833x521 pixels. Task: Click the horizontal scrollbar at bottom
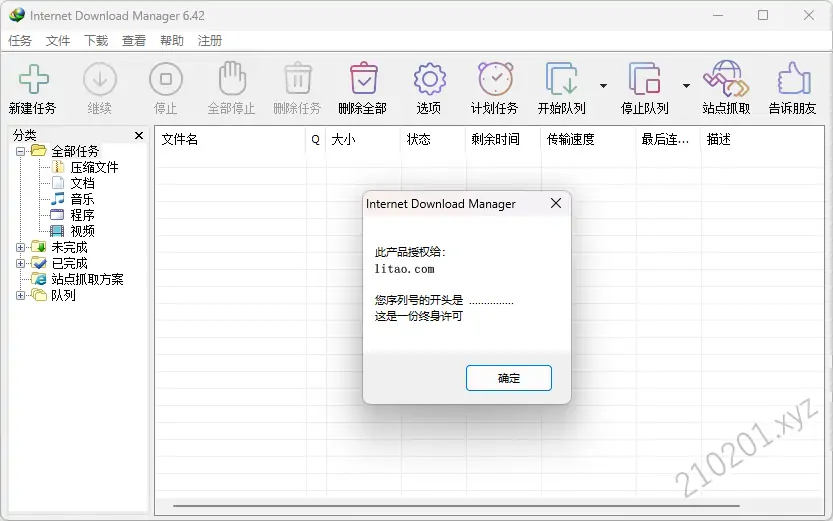(x=456, y=506)
